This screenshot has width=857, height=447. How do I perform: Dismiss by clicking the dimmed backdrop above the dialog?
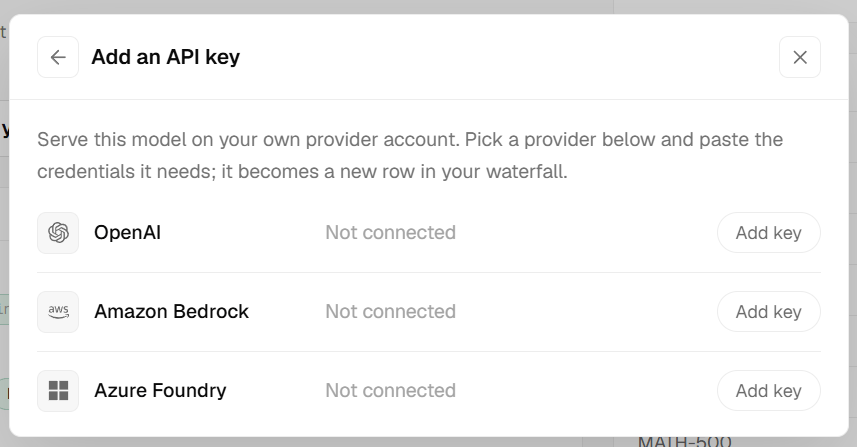tap(428, 7)
